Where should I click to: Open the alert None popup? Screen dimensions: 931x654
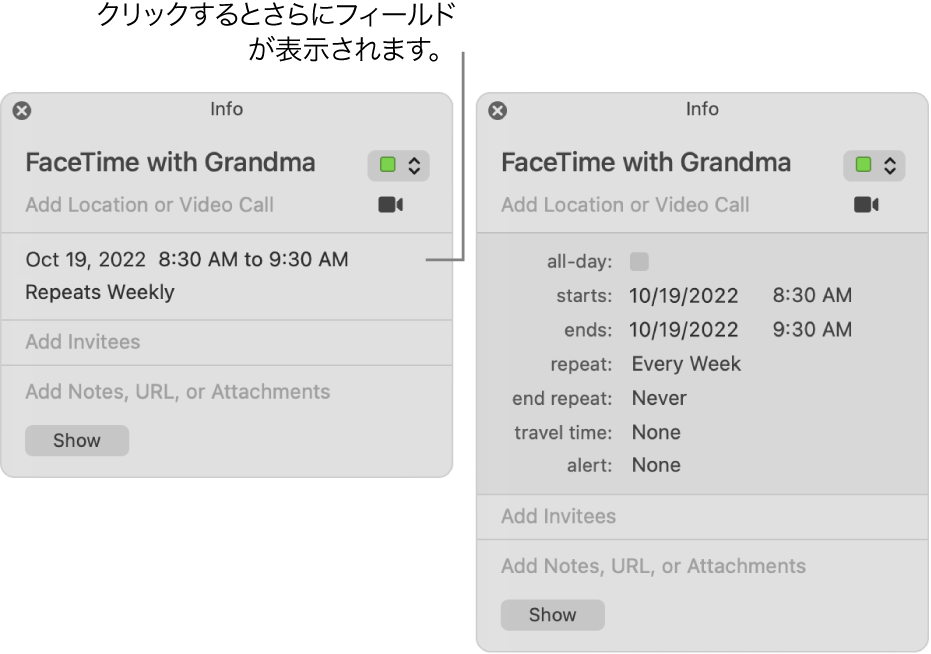tap(656, 465)
